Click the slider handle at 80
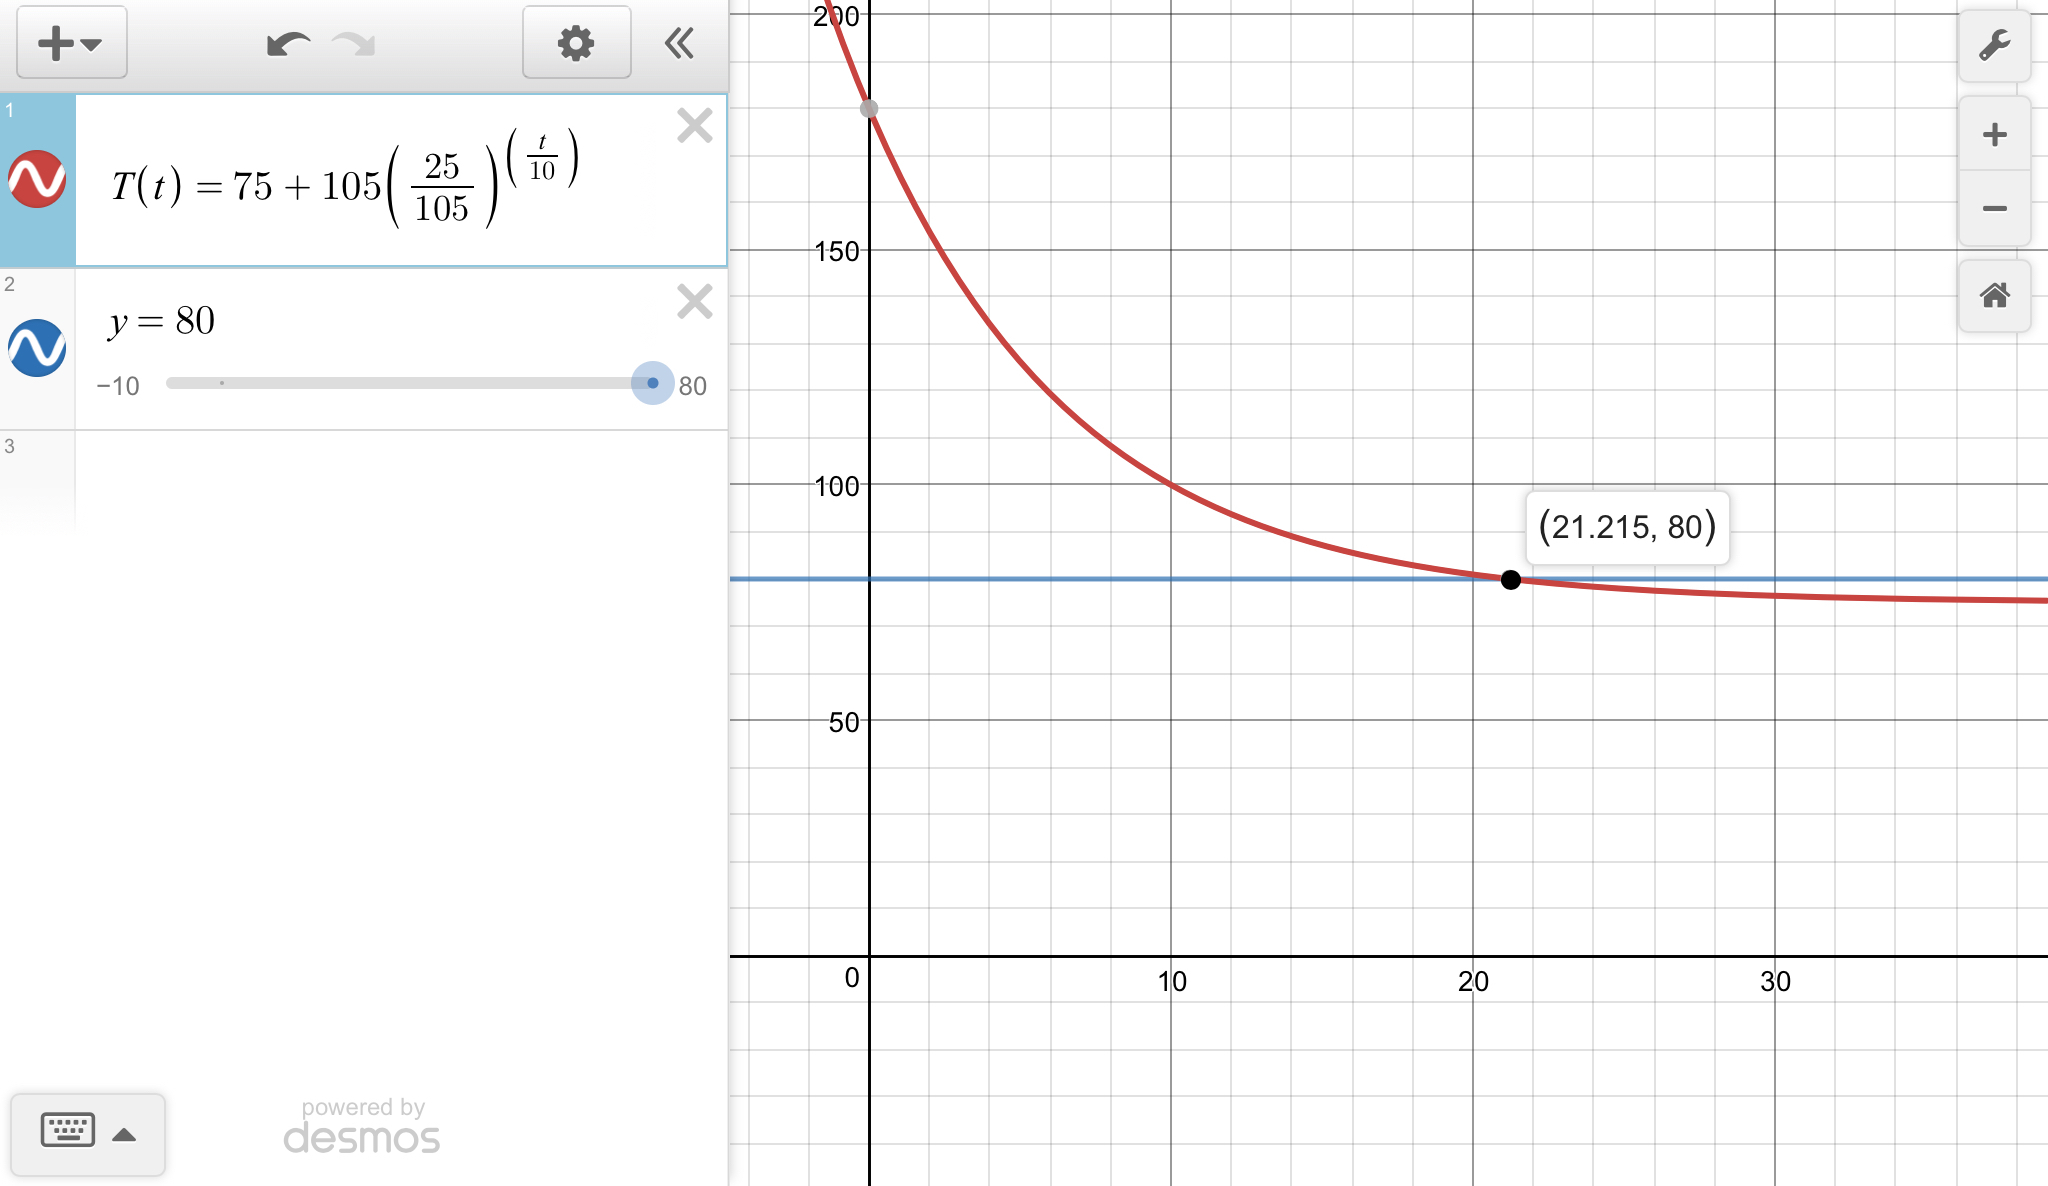Image resolution: width=2048 pixels, height=1186 pixels. point(653,383)
